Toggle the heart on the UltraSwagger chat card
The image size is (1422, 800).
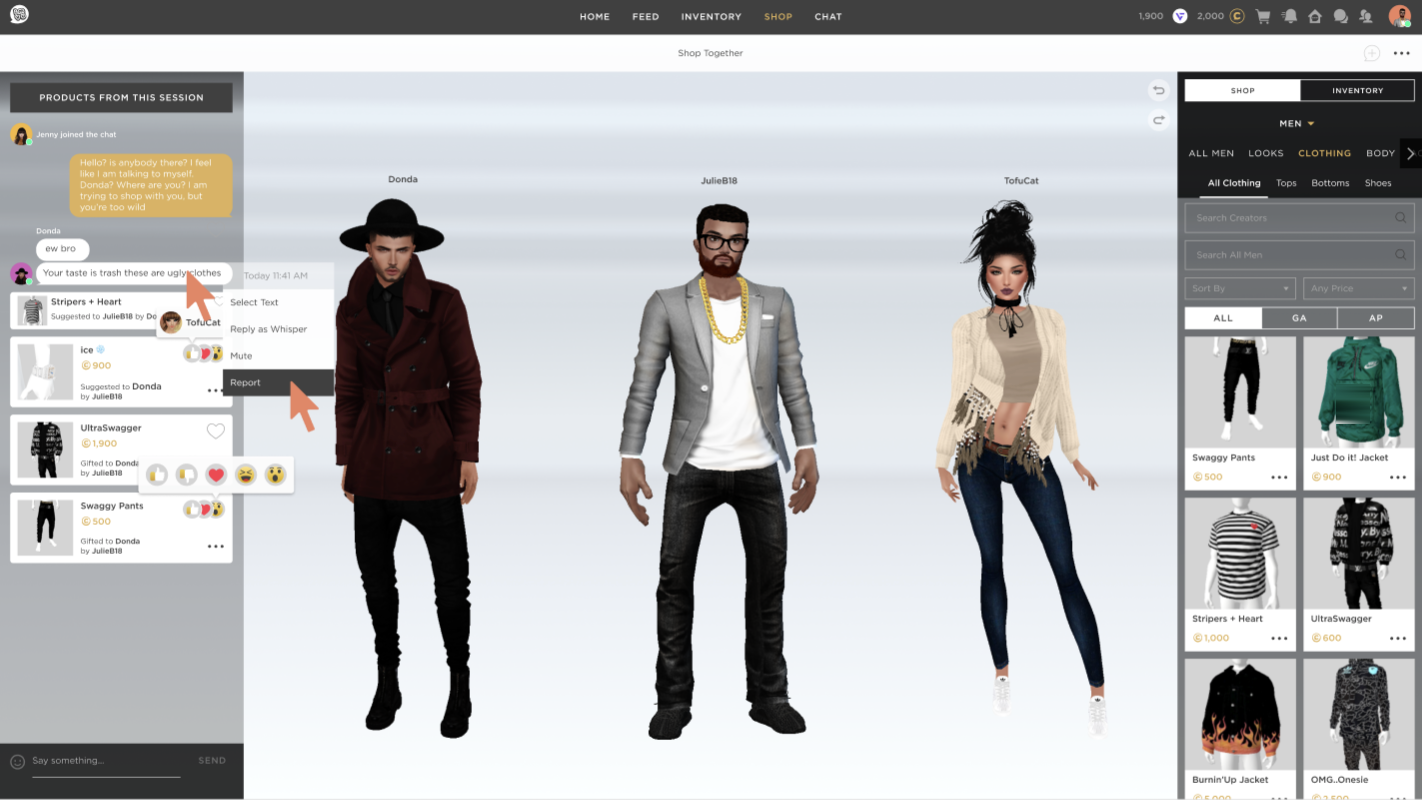tap(215, 431)
